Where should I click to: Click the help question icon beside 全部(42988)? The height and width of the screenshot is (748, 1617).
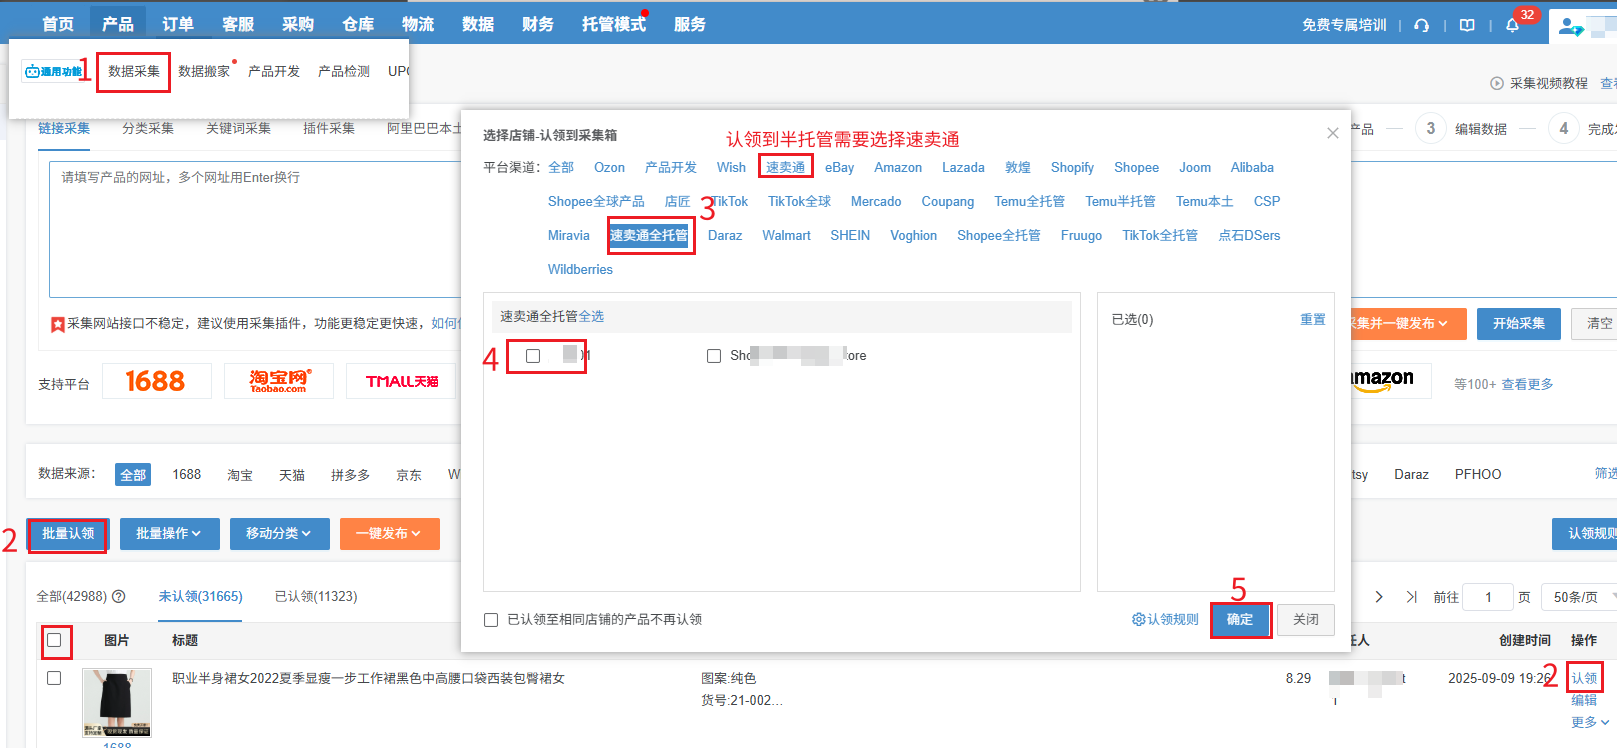pyautogui.click(x=119, y=596)
